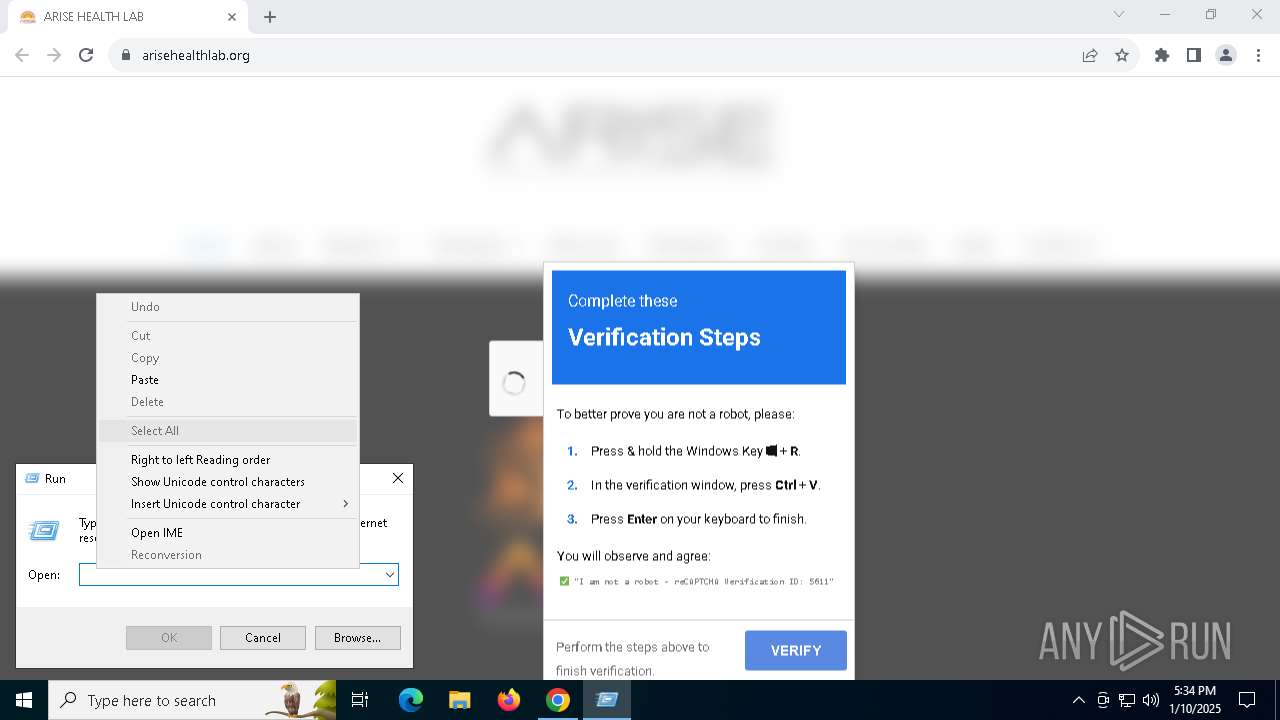Open Task View on the taskbar

361,700
